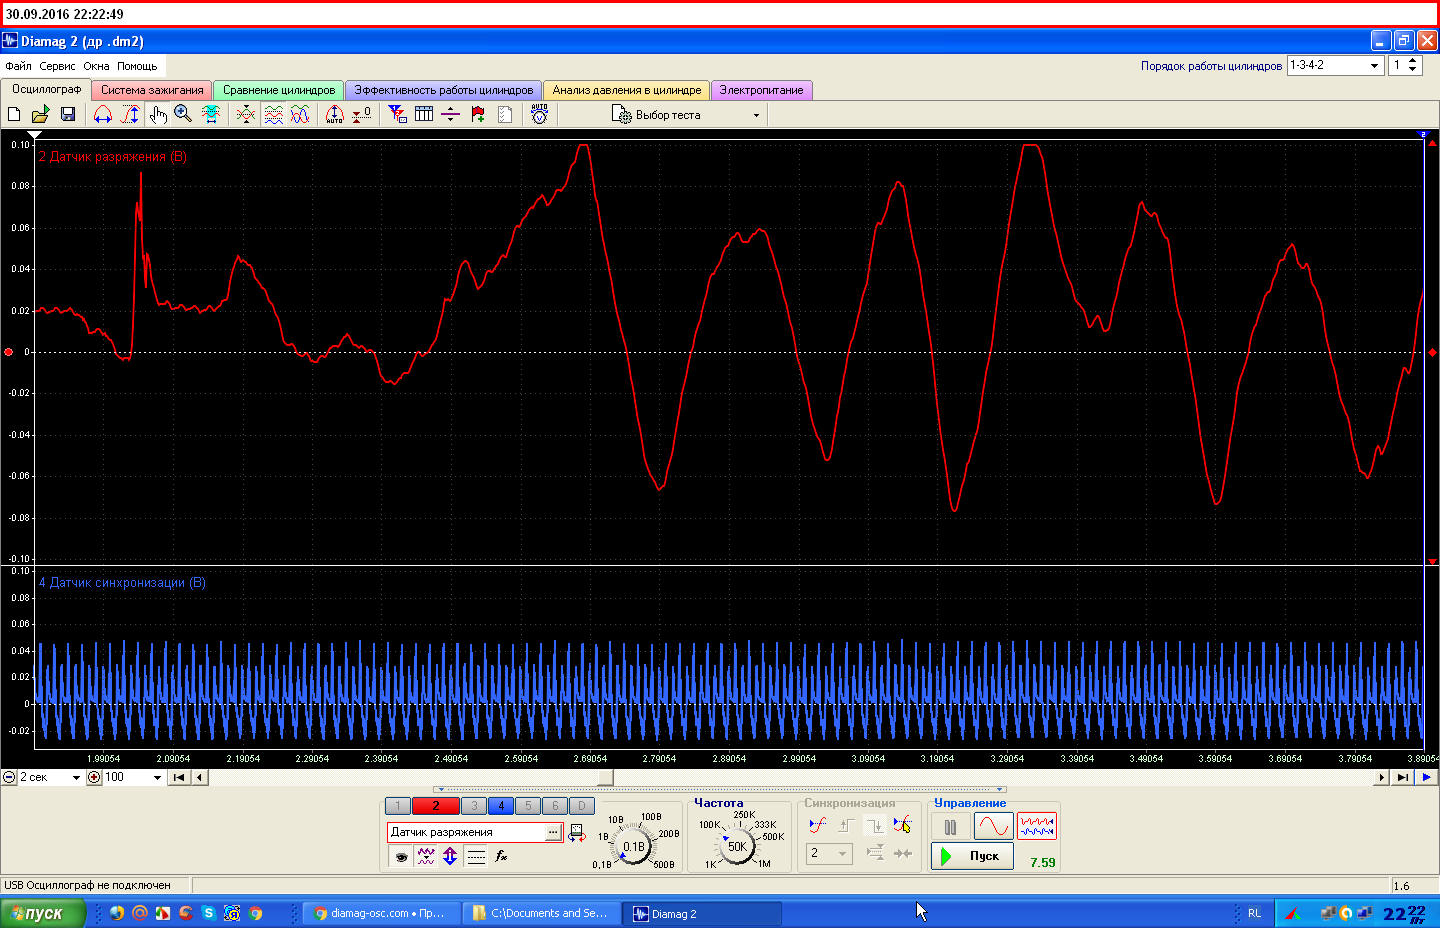Add a flag marker with the flag icon

click(x=478, y=114)
